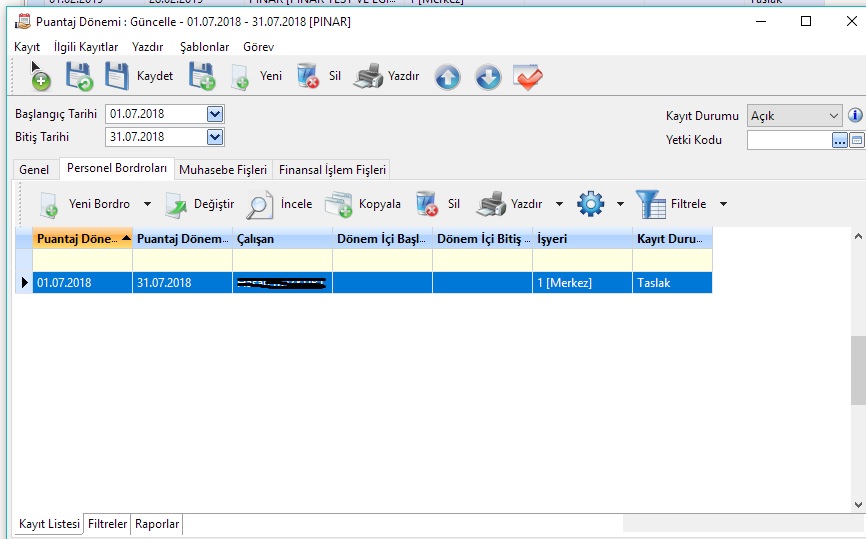Expand the Kayıt Durumu combo box
Screen dimensions: 866x539
[834, 116]
